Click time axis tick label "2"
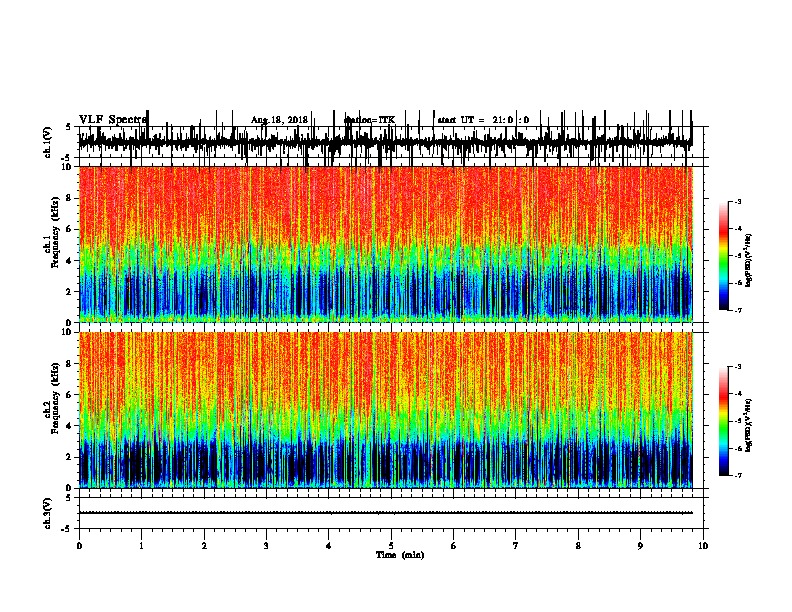 204,546
